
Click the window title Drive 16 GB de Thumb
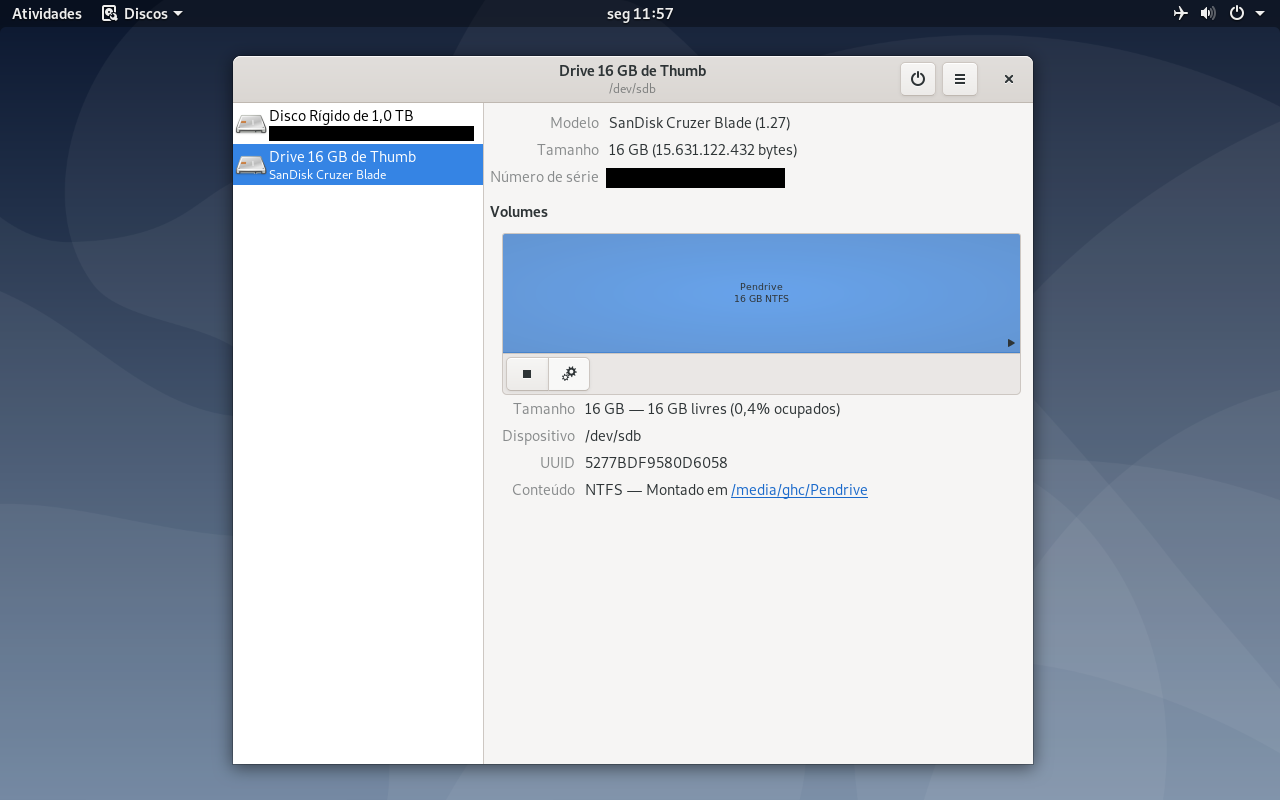tap(633, 71)
